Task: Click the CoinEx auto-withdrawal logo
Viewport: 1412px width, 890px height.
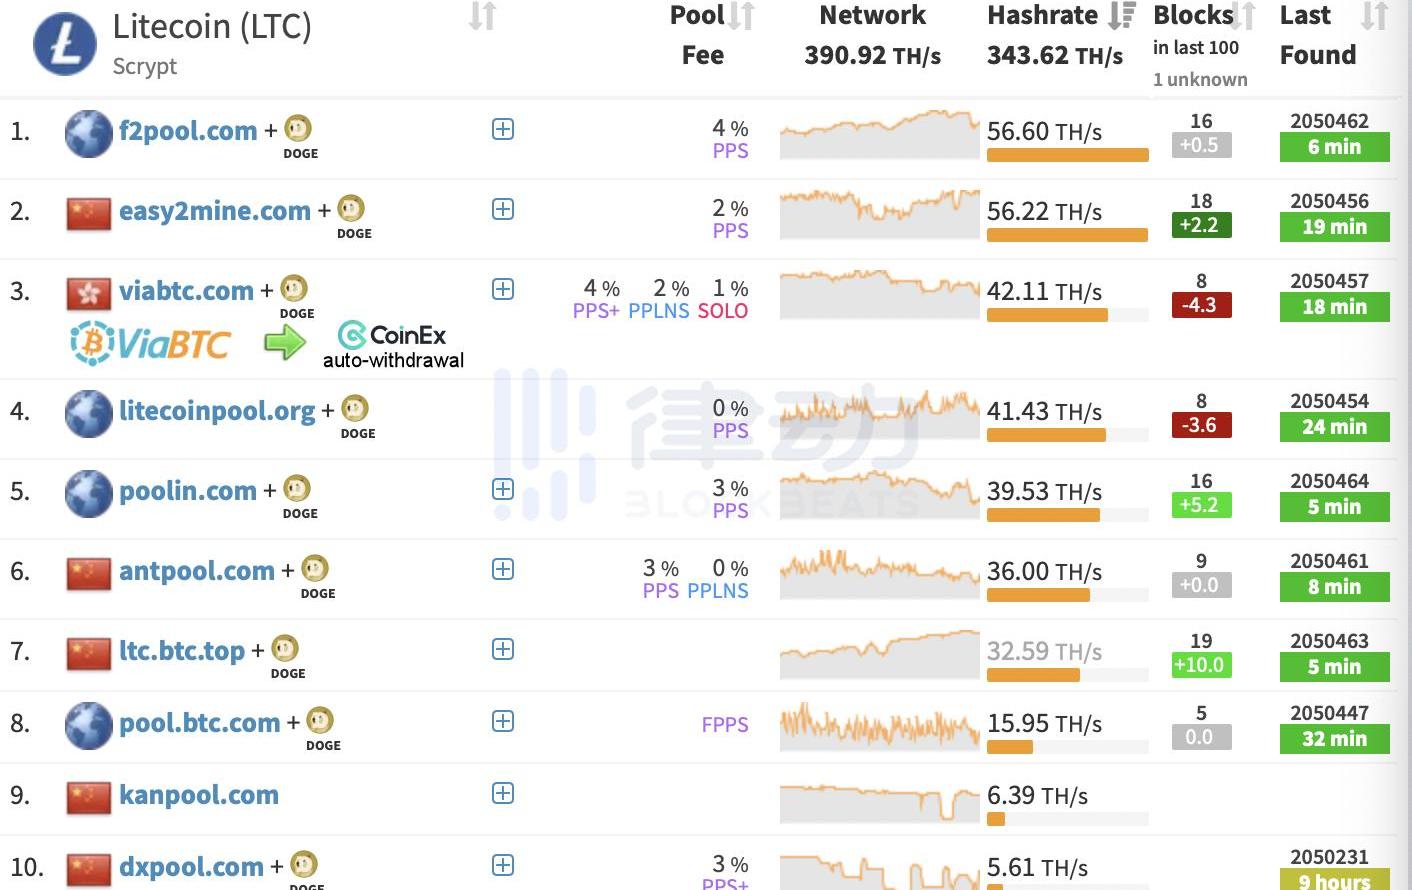Action: coord(393,345)
